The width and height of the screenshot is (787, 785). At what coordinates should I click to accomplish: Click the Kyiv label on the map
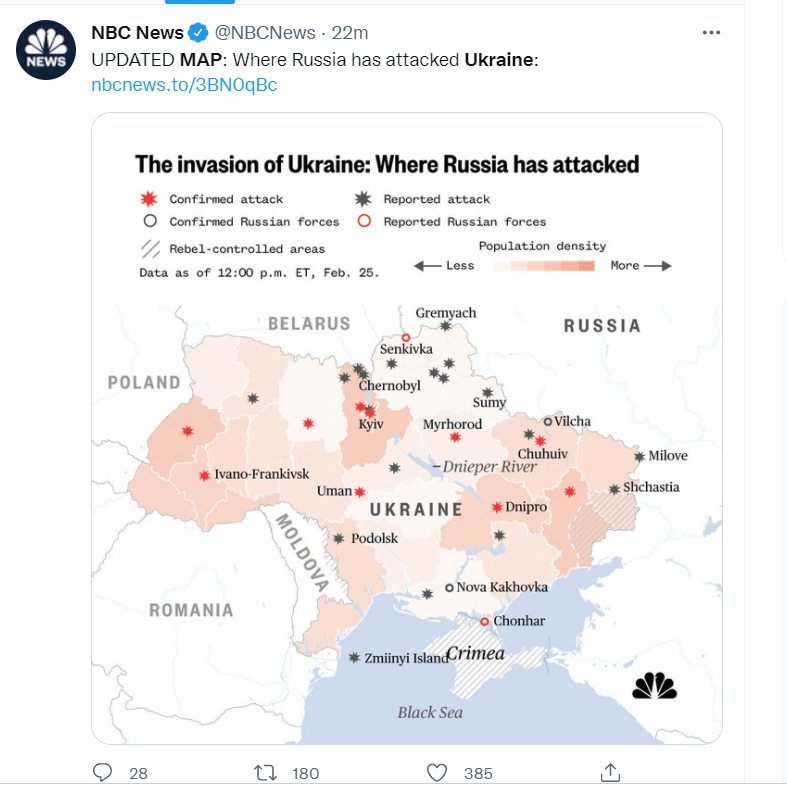click(x=371, y=424)
